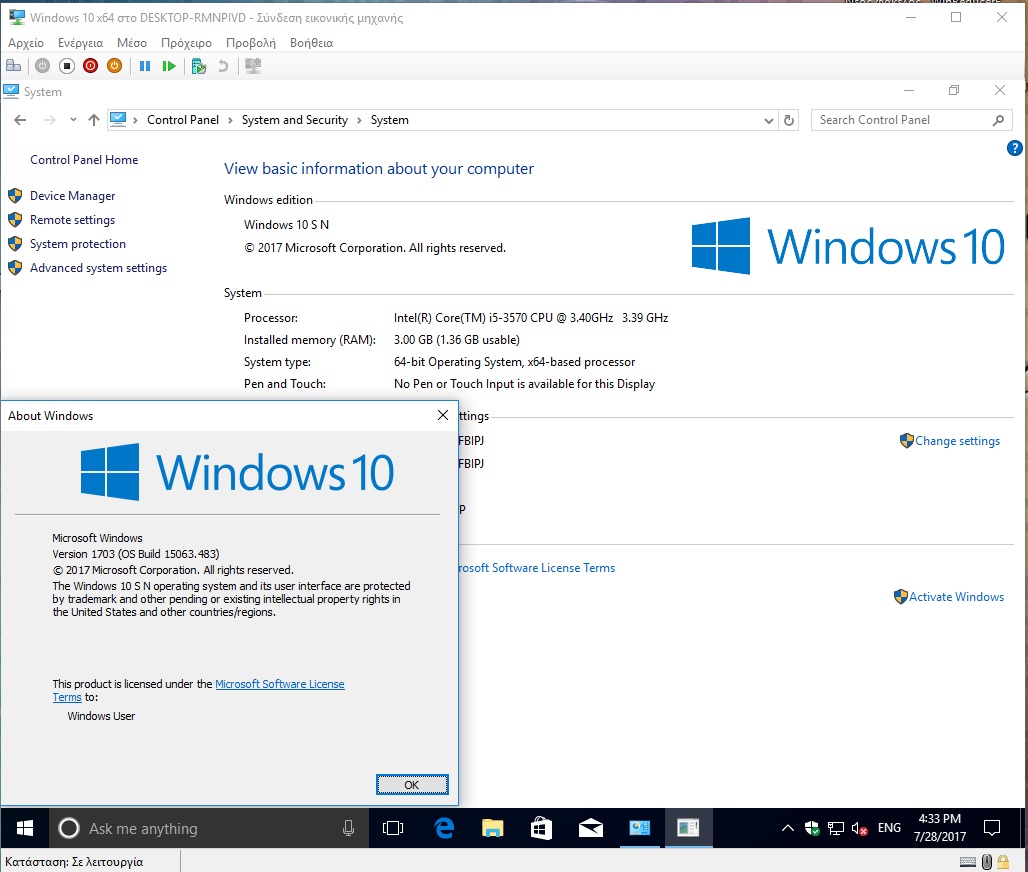The width and height of the screenshot is (1028, 872).
Task: Click the green Reset/play VM toolbar icon
Action: coord(169,66)
